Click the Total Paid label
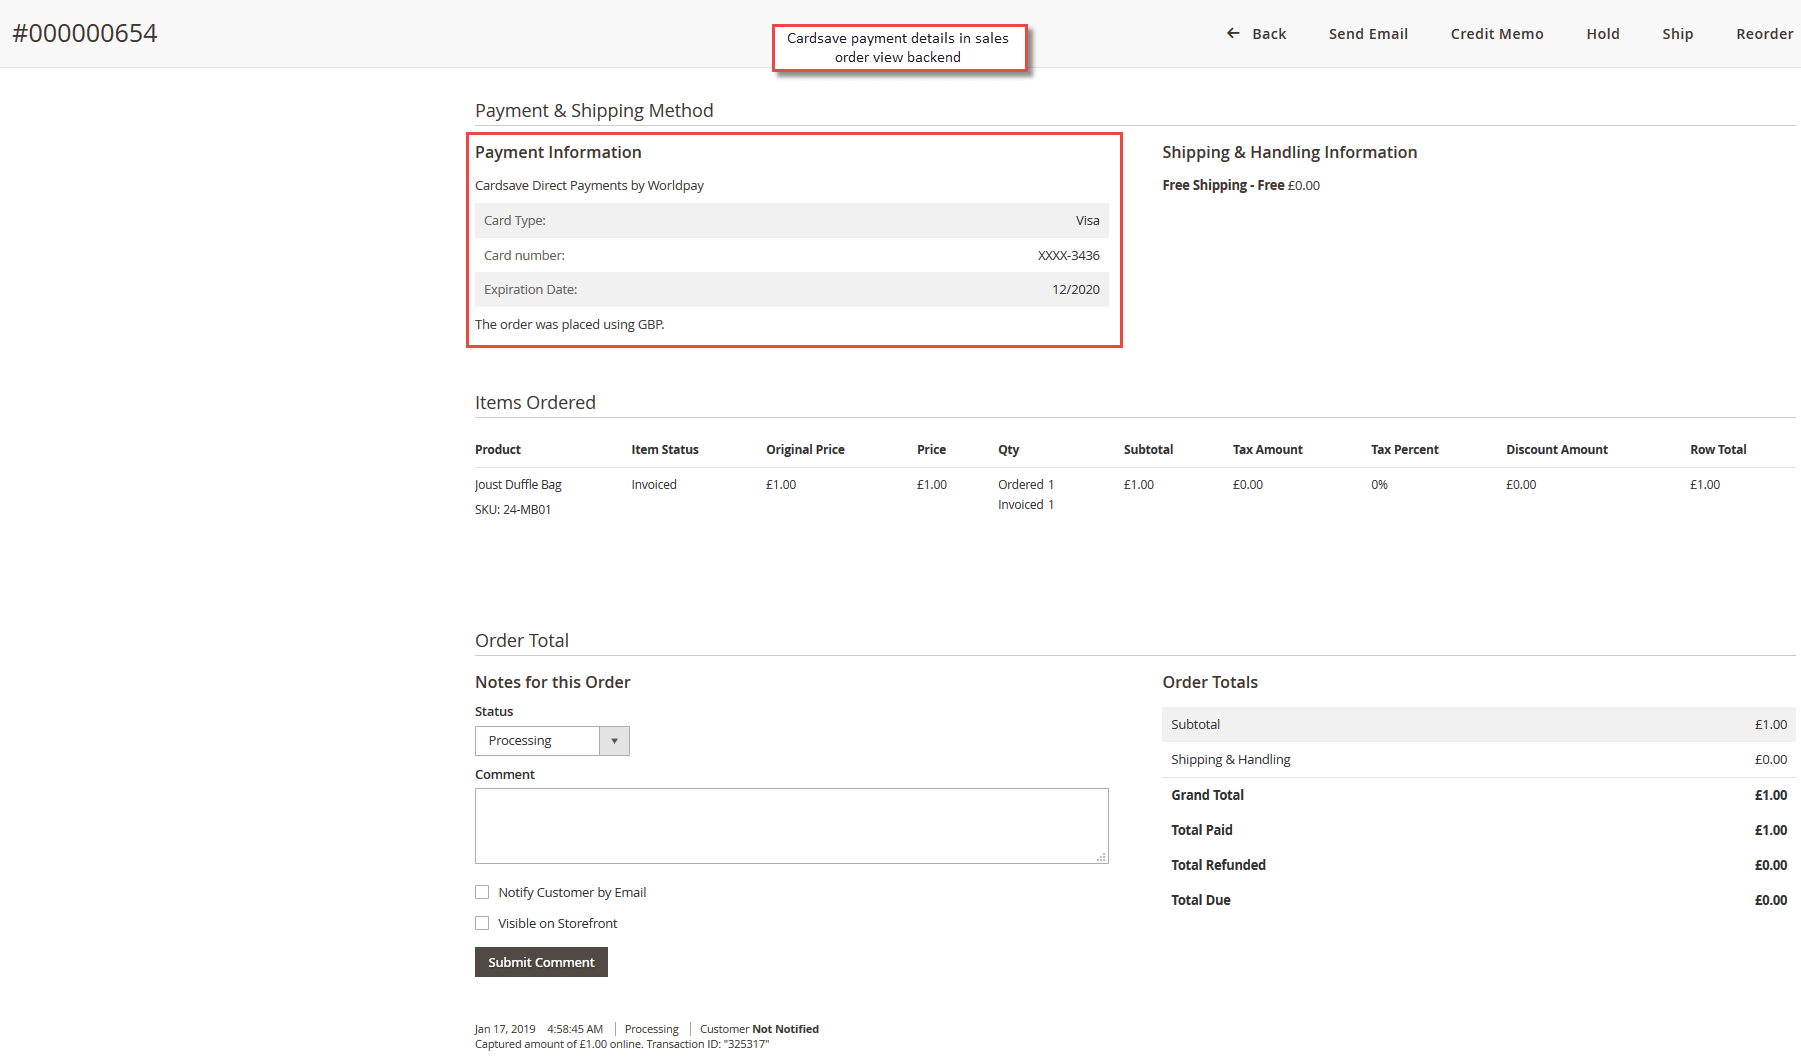The width and height of the screenshot is (1801, 1060). (x=1201, y=830)
